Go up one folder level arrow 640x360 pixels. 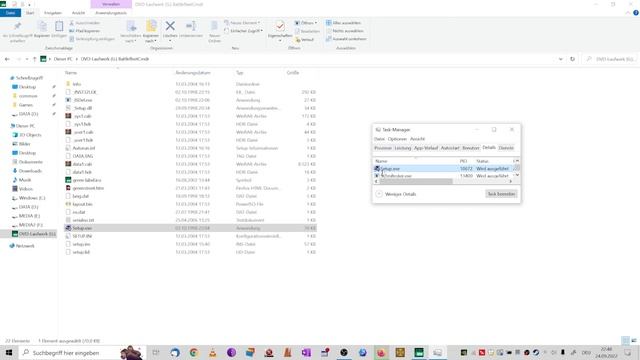(x=35, y=59)
